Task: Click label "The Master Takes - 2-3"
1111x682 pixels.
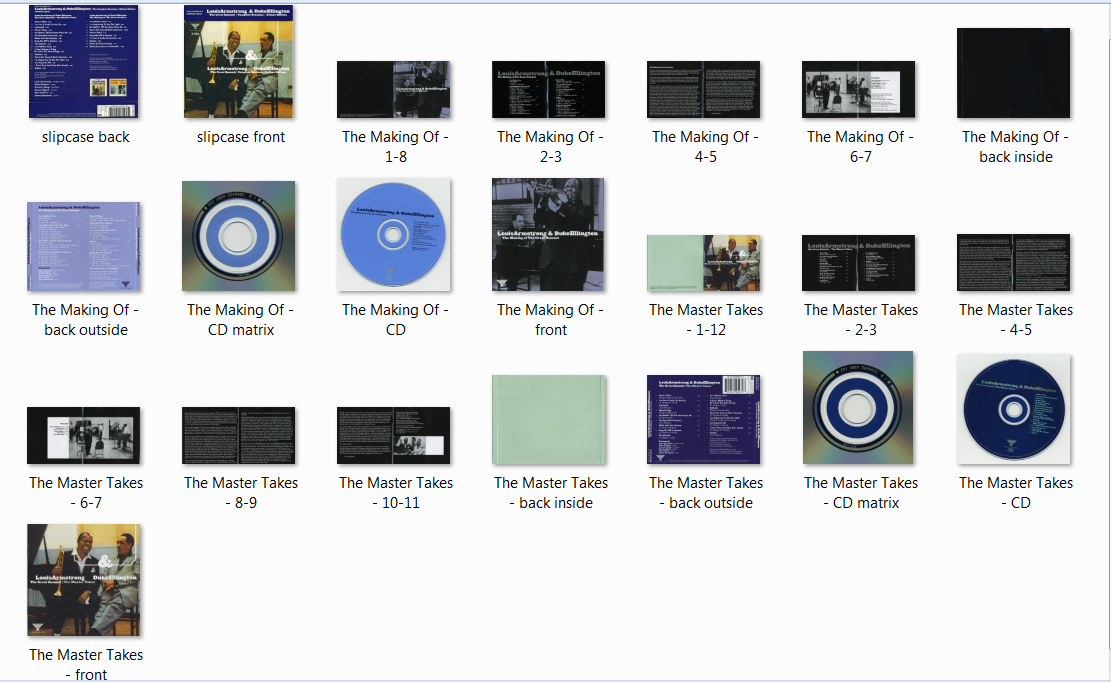Action: click(861, 319)
